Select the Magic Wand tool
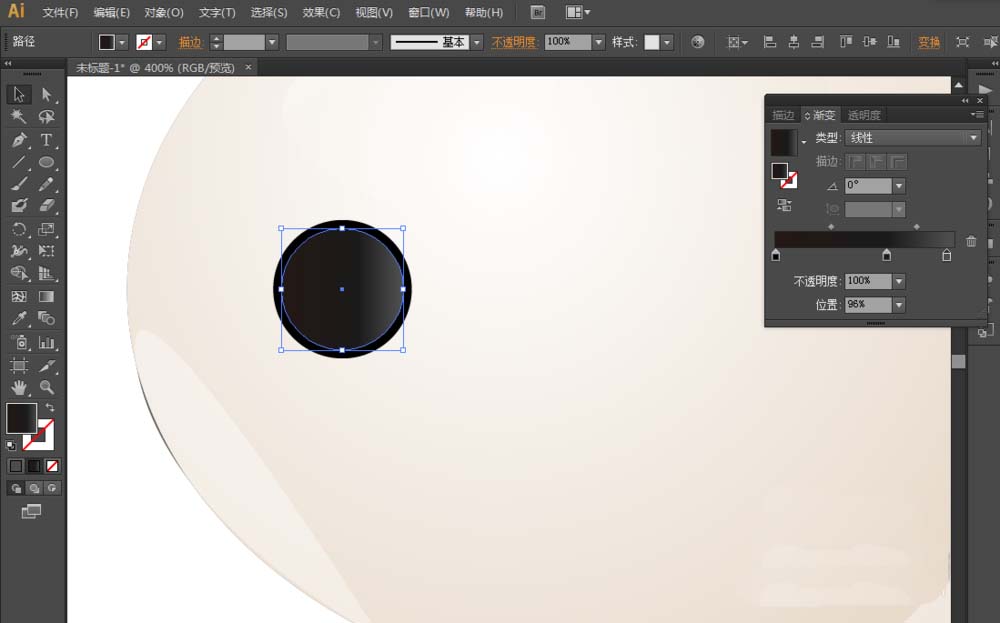 tap(18, 117)
